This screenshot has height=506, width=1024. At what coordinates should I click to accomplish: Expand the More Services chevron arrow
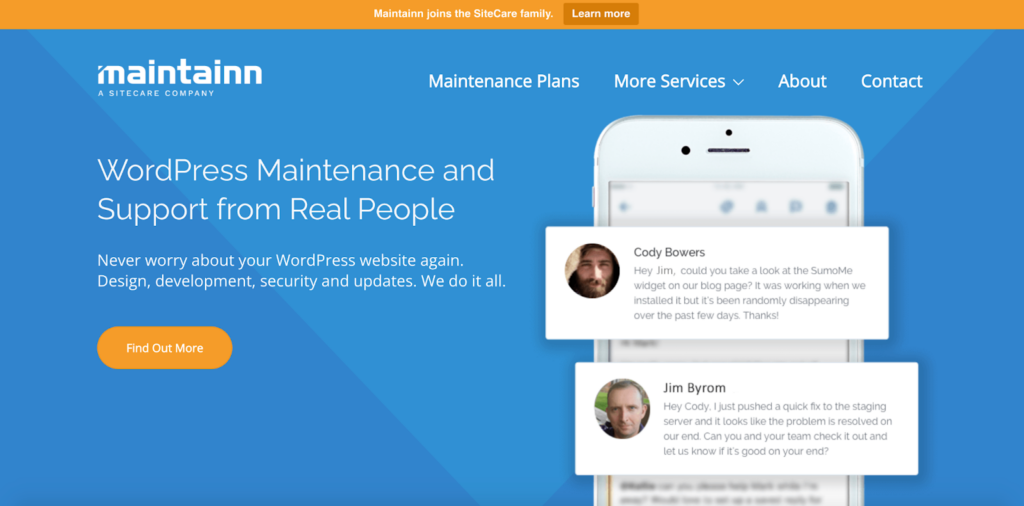point(738,82)
